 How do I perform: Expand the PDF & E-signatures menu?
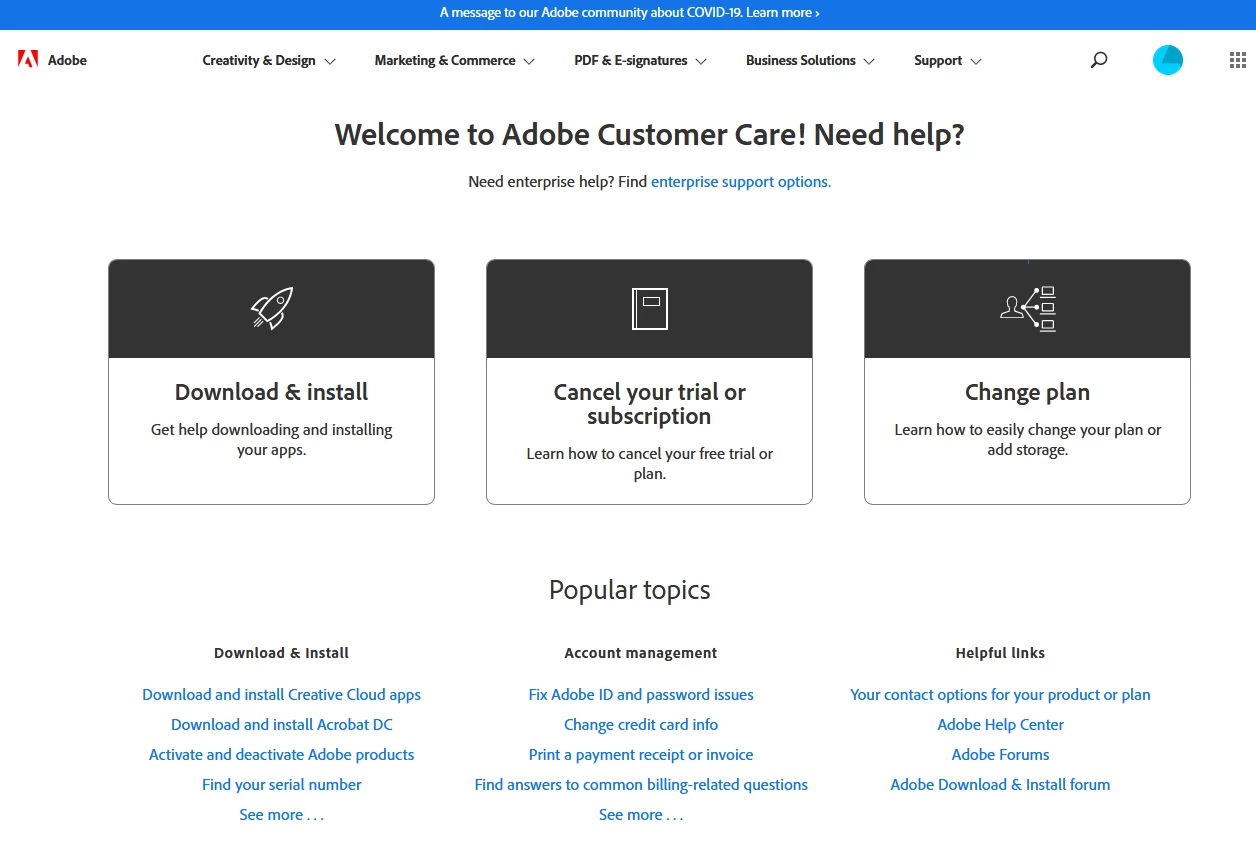[x=640, y=60]
